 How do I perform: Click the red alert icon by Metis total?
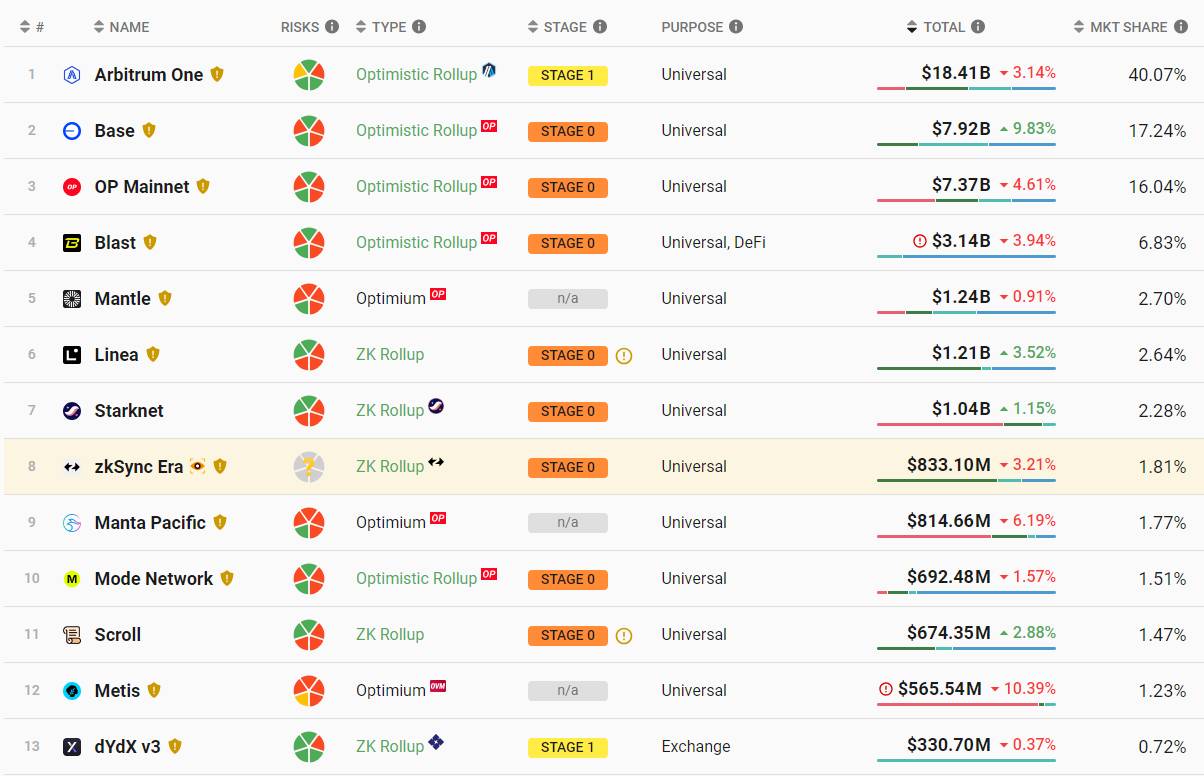[x=885, y=689]
